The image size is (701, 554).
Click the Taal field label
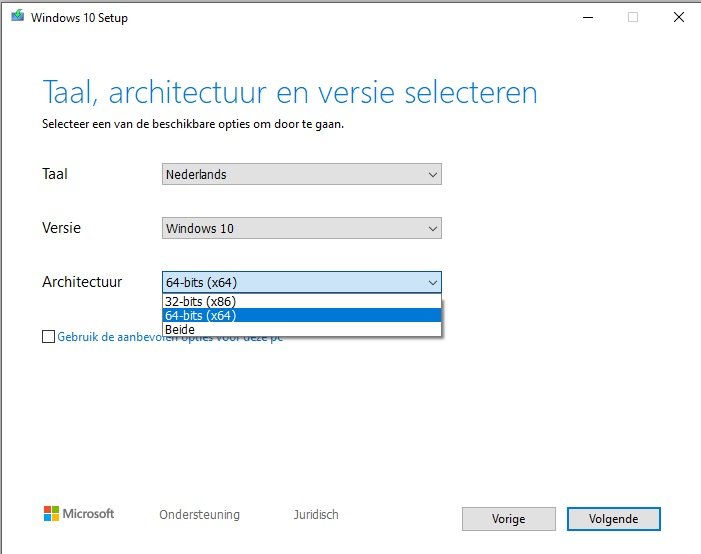(55, 173)
